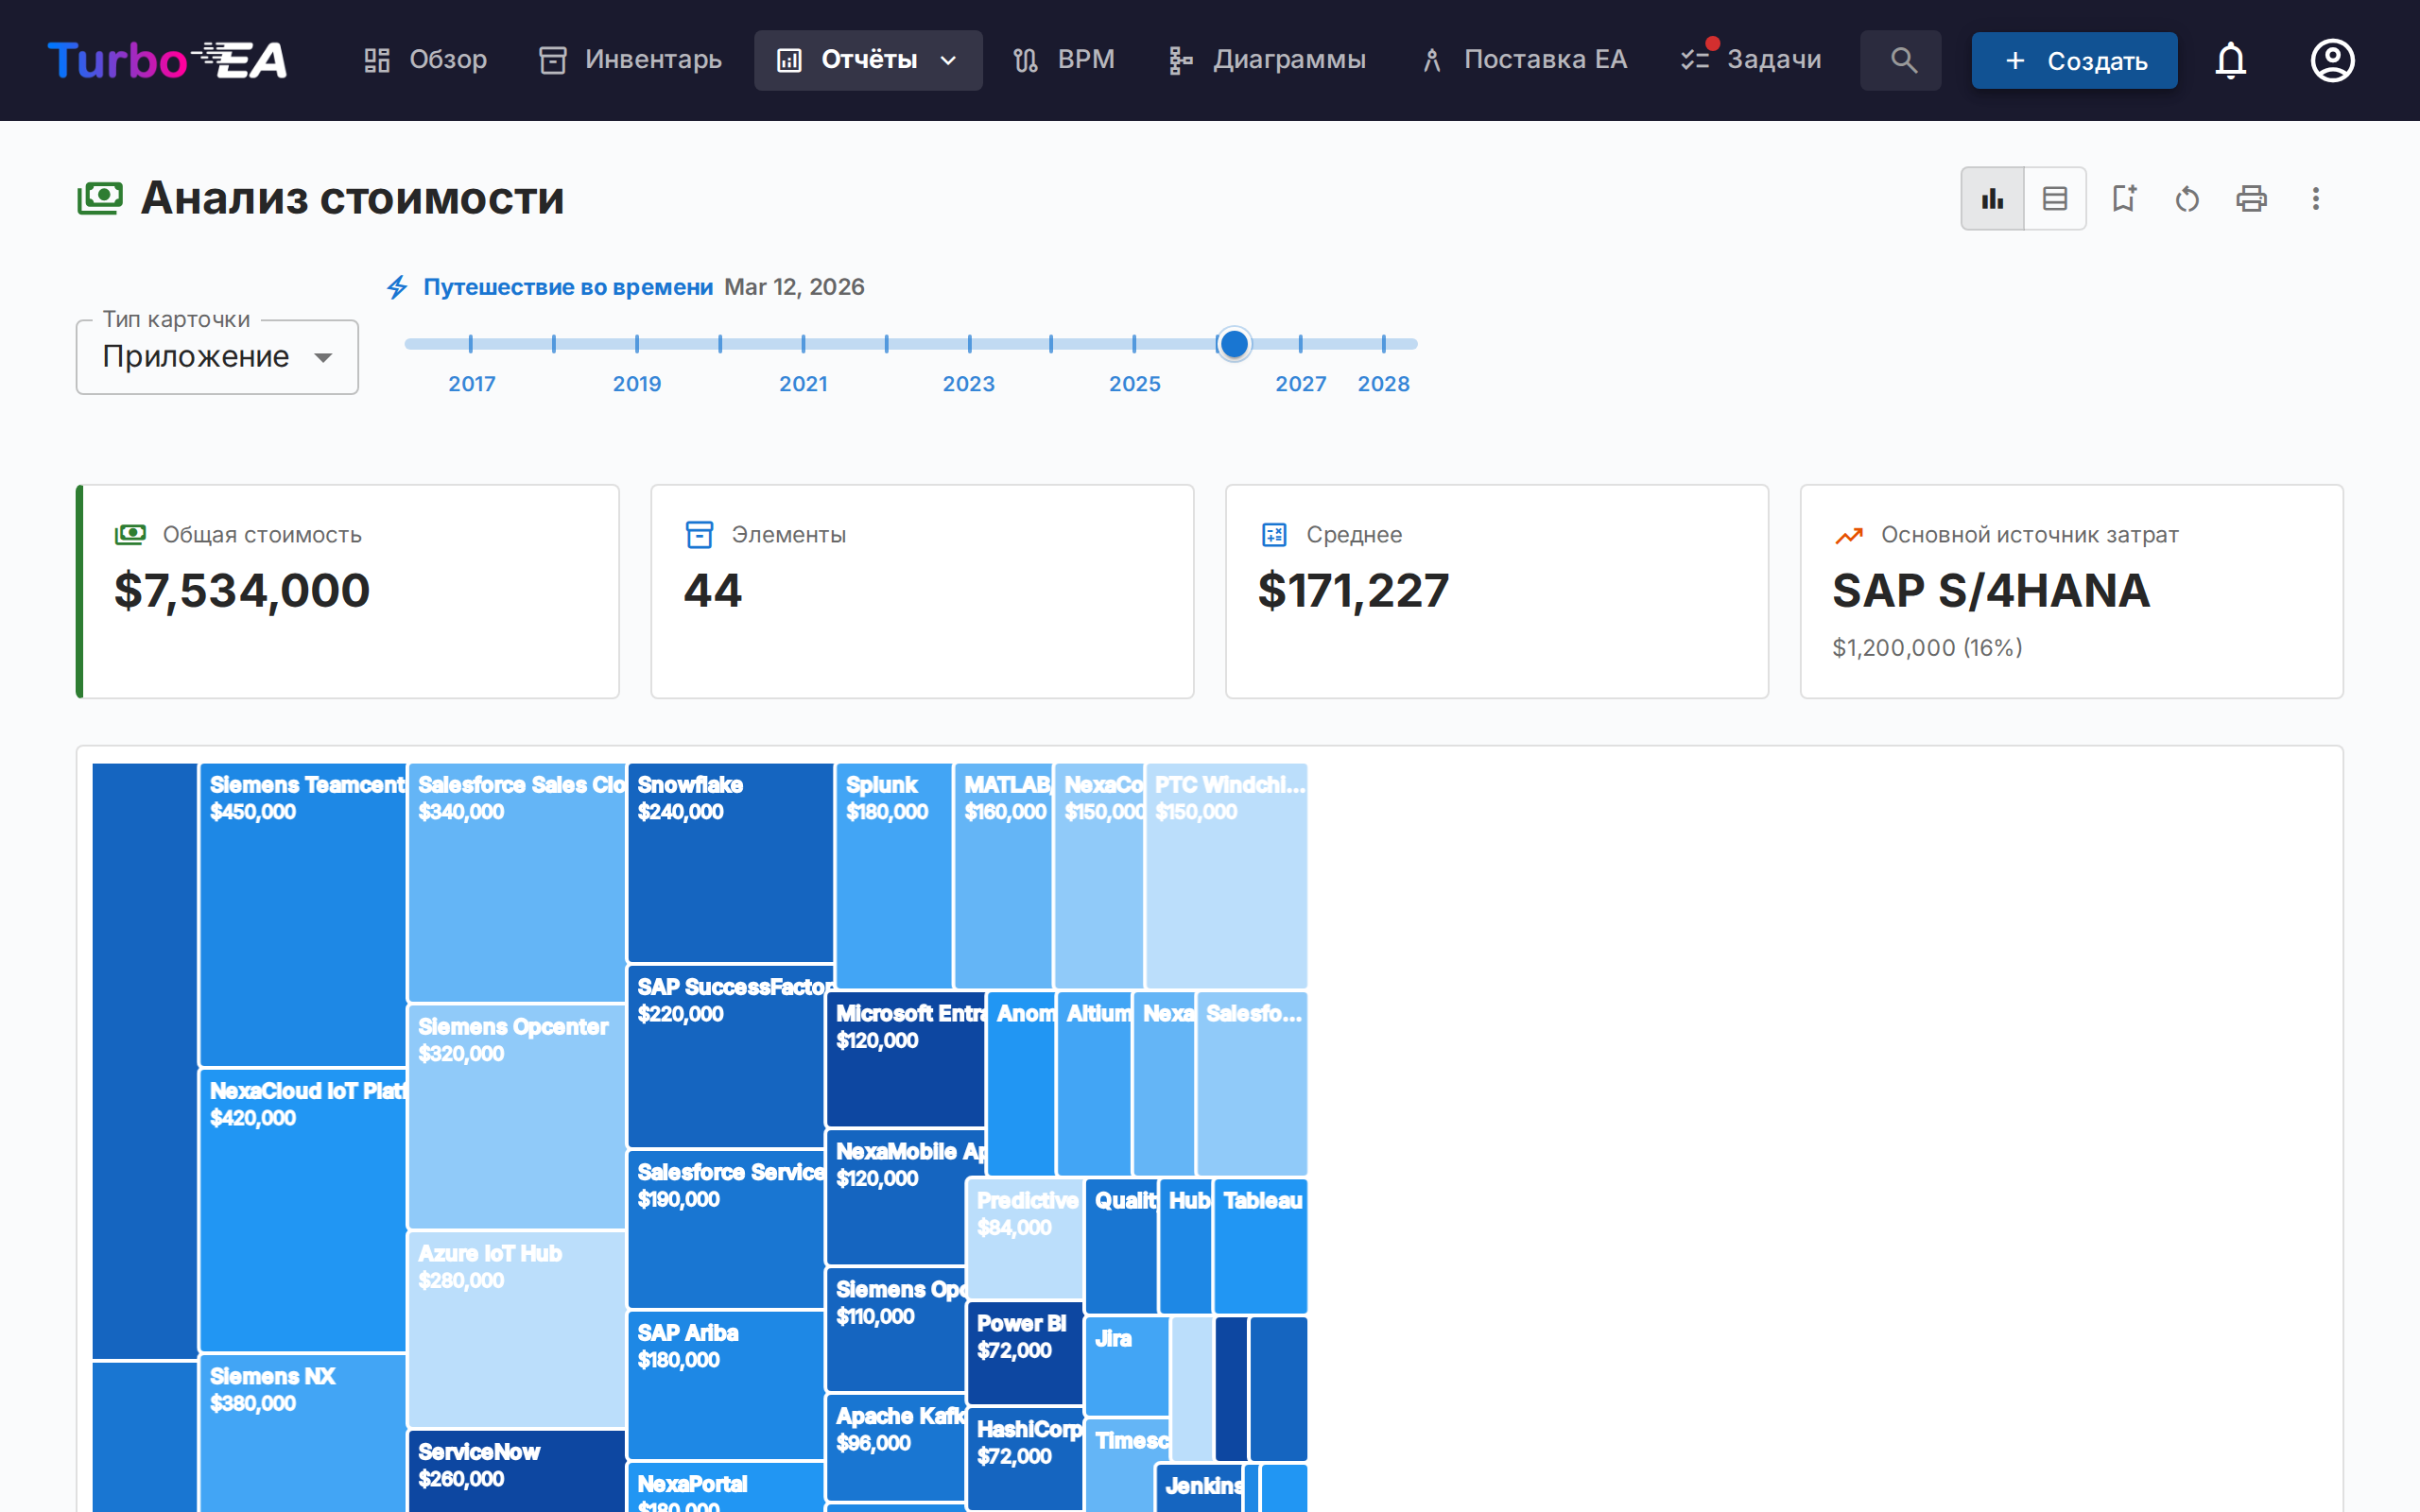
Task: Print the cost analysis report
Action: click(x=2251, y=199)
